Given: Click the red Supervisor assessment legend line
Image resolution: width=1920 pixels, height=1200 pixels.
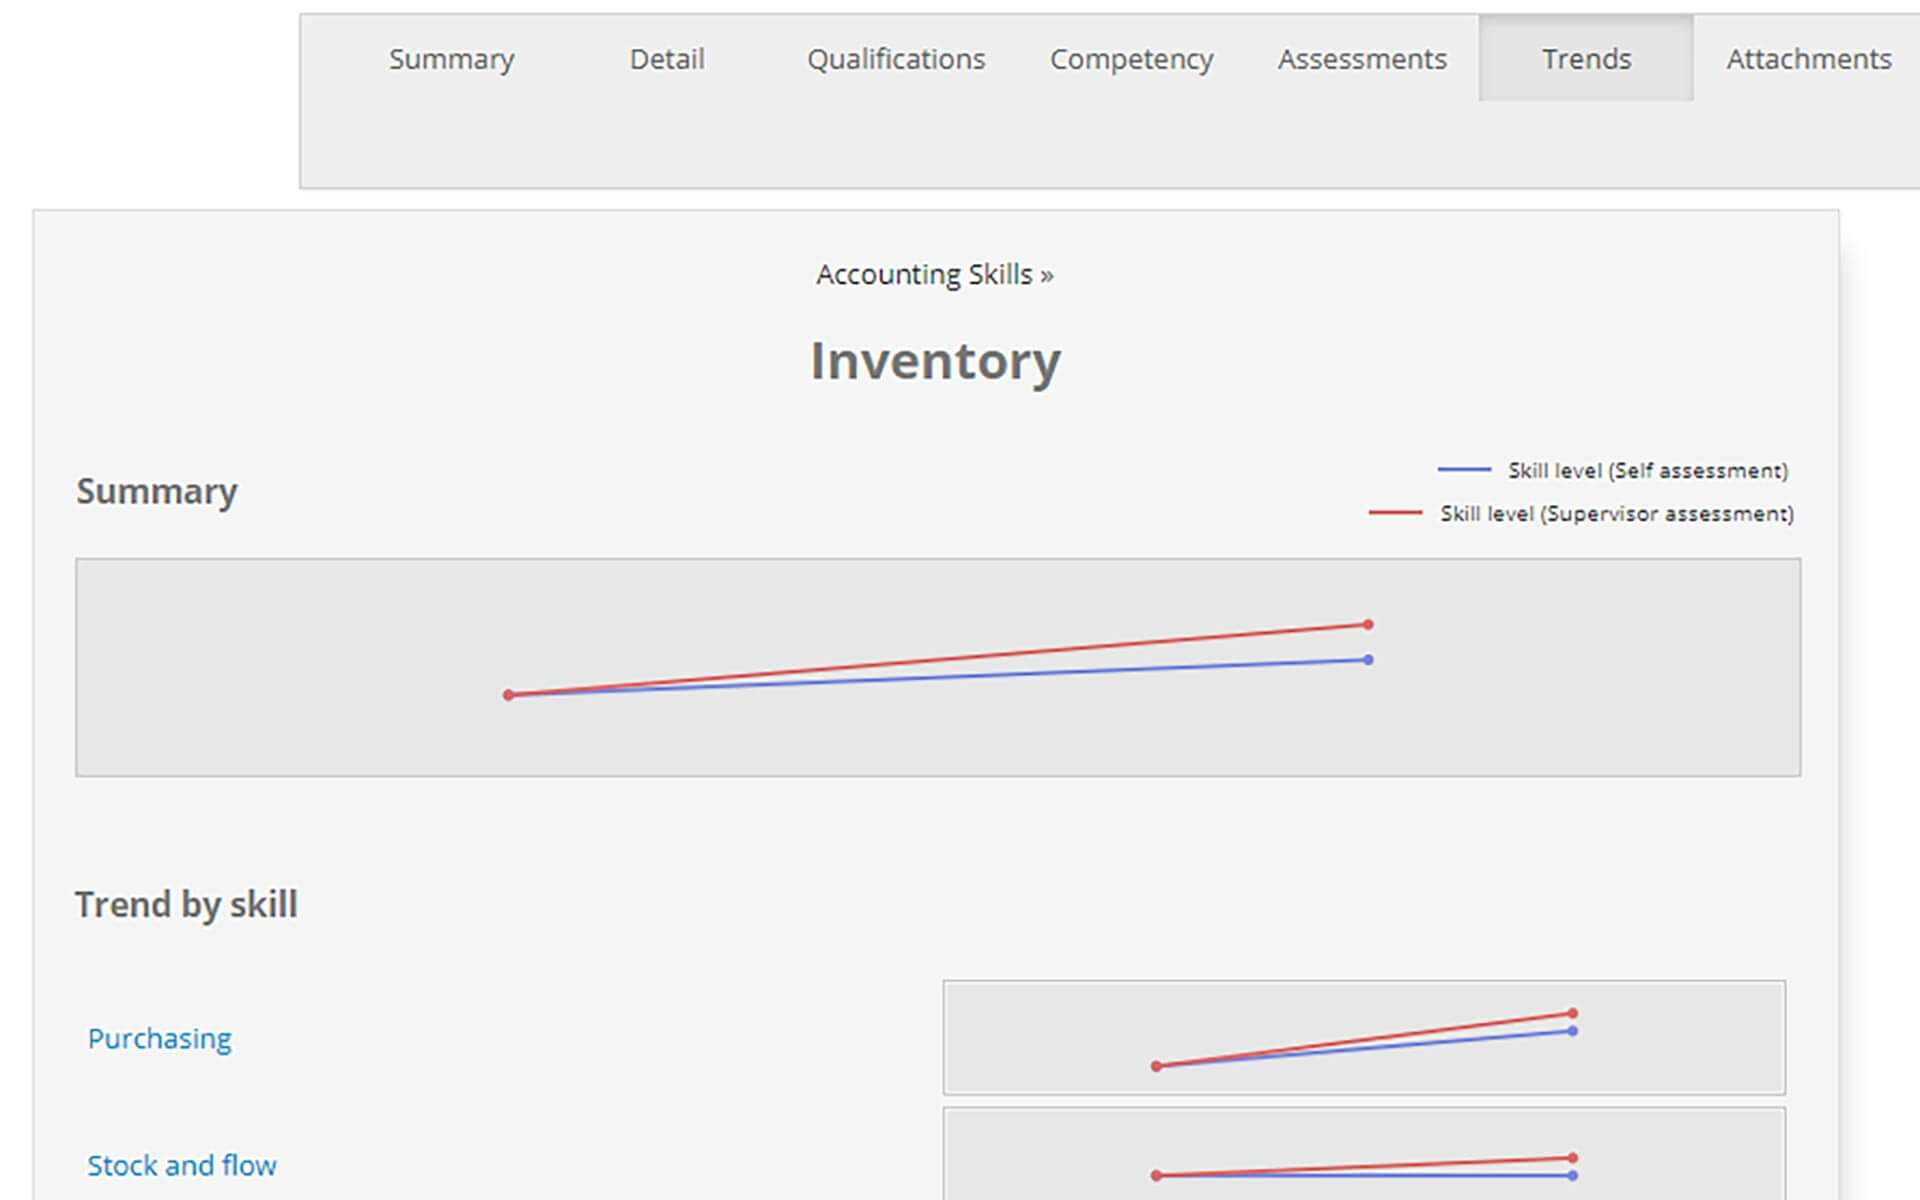Looking at the screenshot, I should pyautogui.click(x=1395, y=512).
